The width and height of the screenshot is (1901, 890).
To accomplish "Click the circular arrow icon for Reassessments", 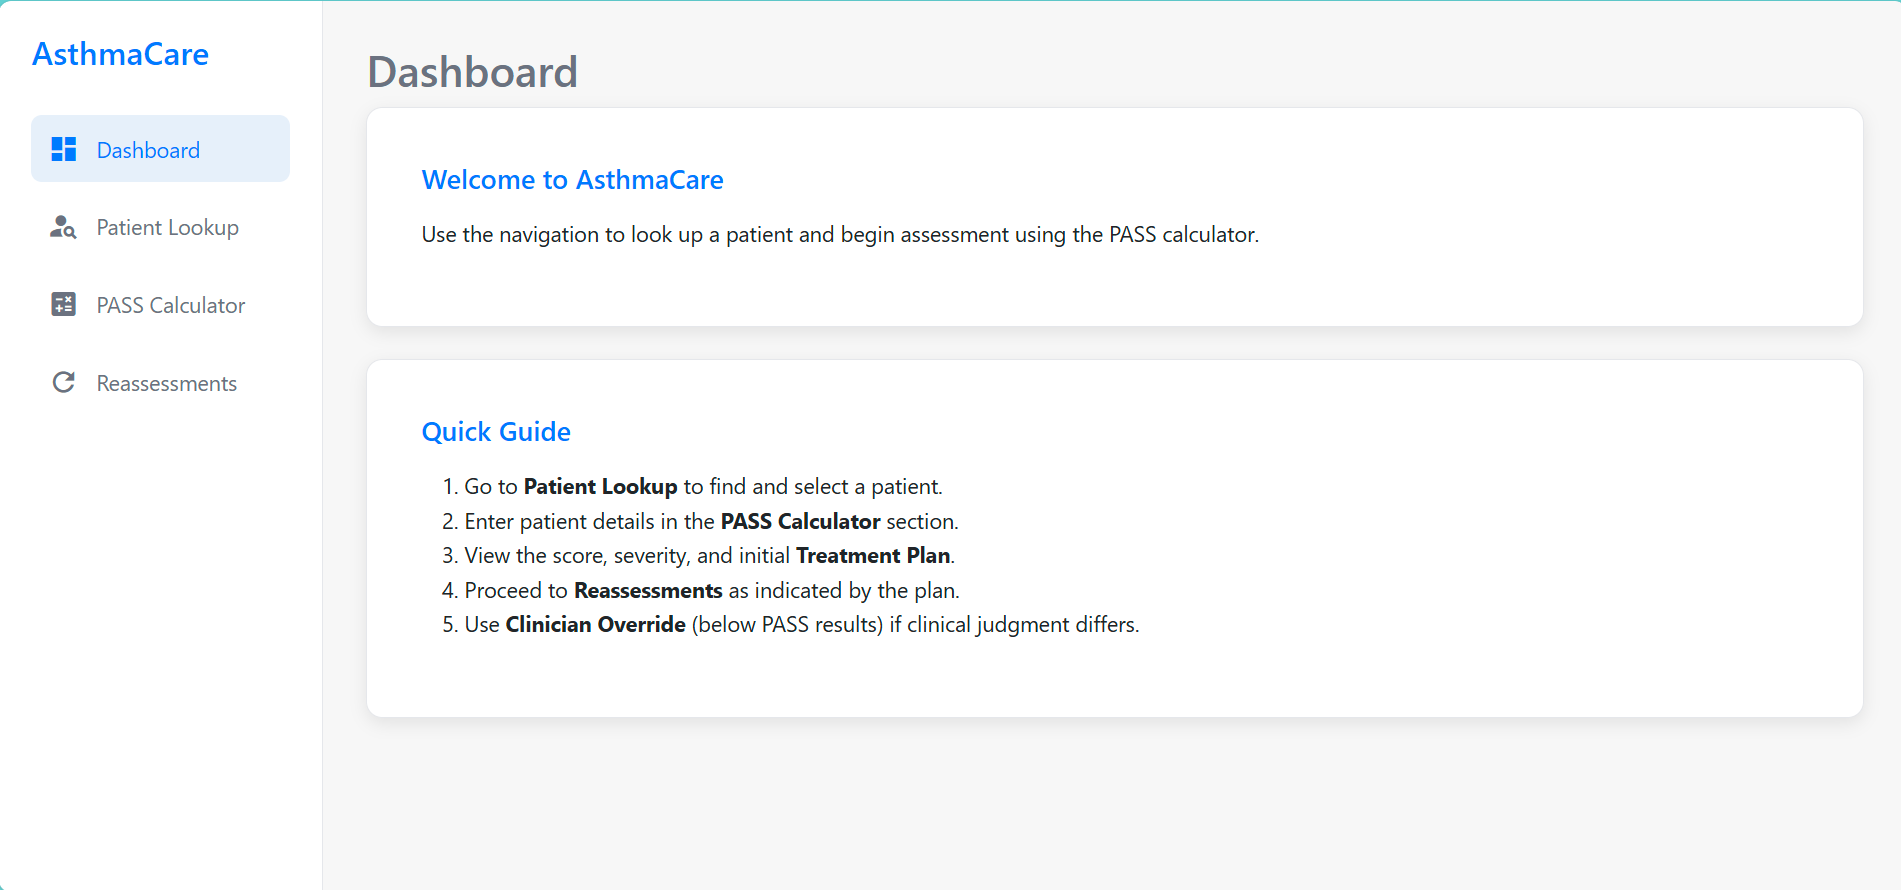I will pos(63,381).
